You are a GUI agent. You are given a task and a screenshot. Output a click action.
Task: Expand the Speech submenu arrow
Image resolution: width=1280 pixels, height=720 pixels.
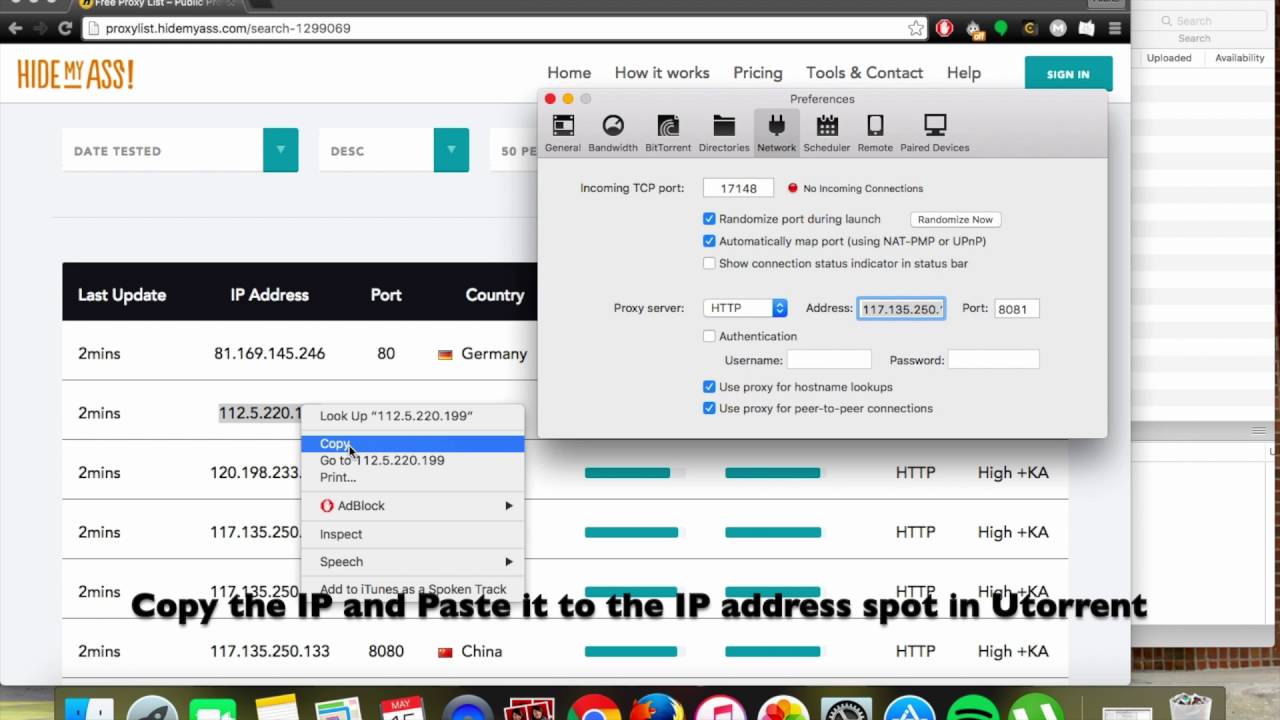click(508, 562)
